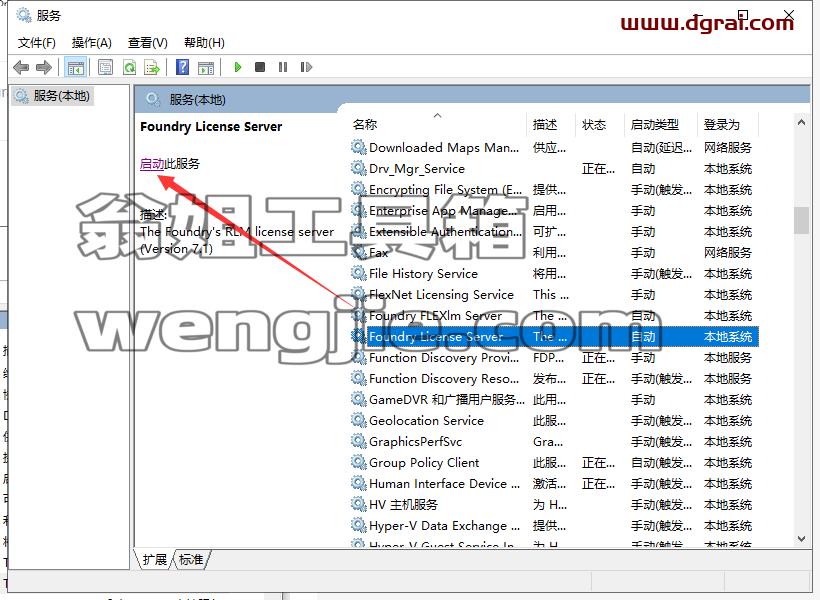Sort by the 启动类型 column header

point(655,124)
